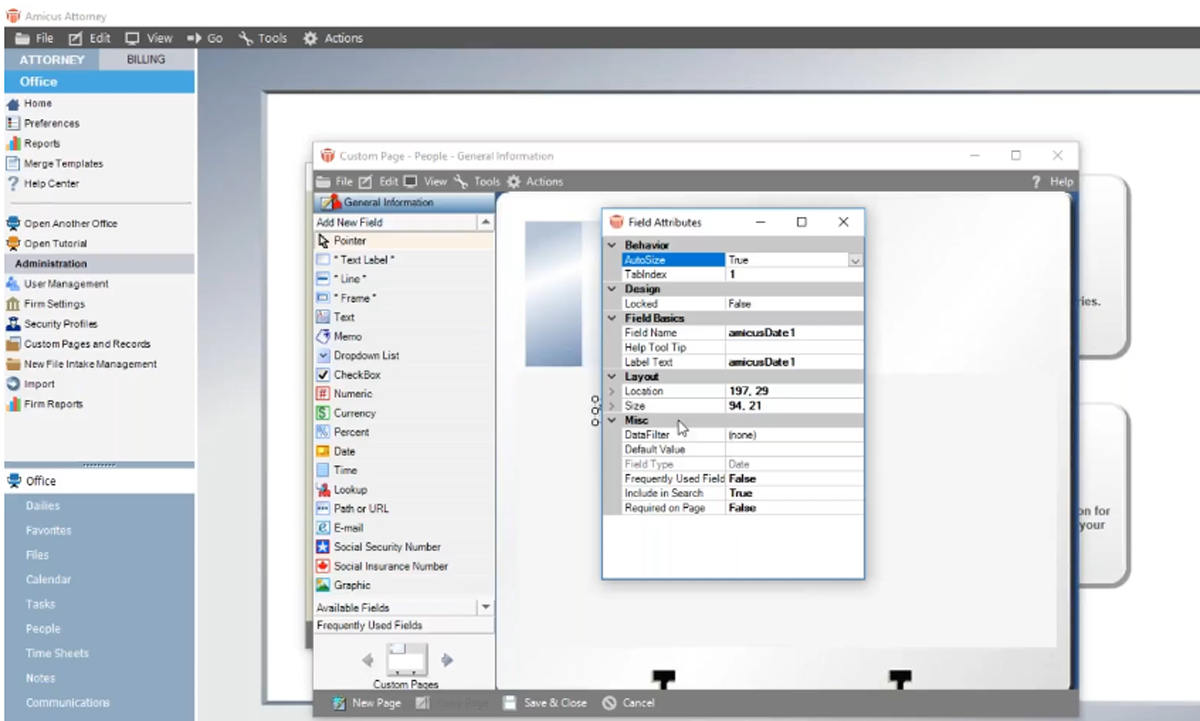Screen dimensions: 1200x721
Task: Add a Dropdown List field
Action: (x=404, y=355)
